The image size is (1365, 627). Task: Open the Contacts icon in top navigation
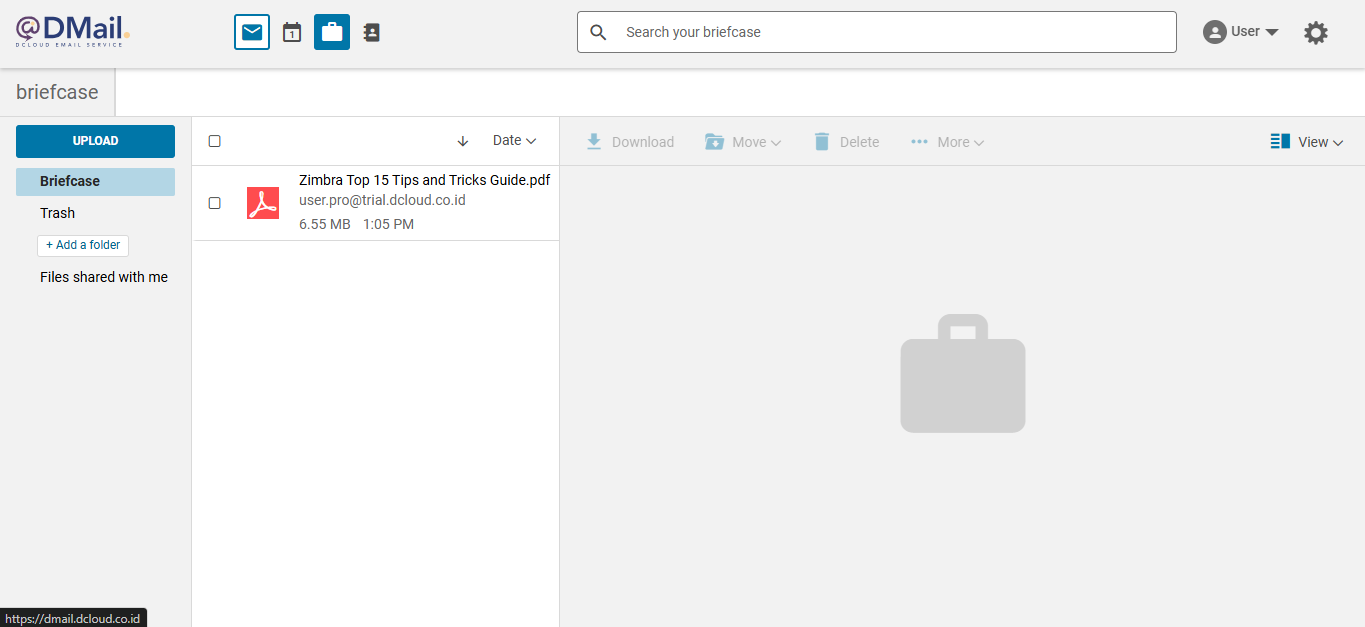(372, 32)
